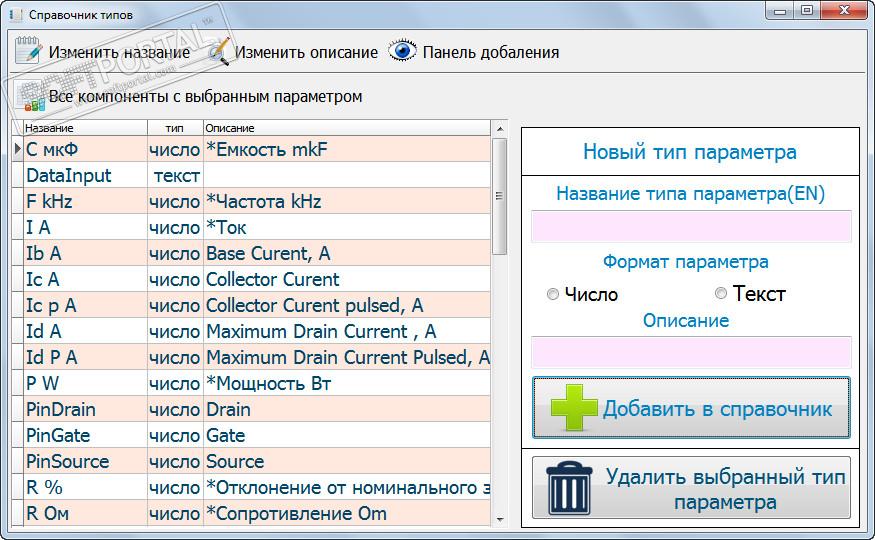Click Добавить в справочник button
Image resolution: width=875 pixels, height=540 pixels.
coord(691,408)
